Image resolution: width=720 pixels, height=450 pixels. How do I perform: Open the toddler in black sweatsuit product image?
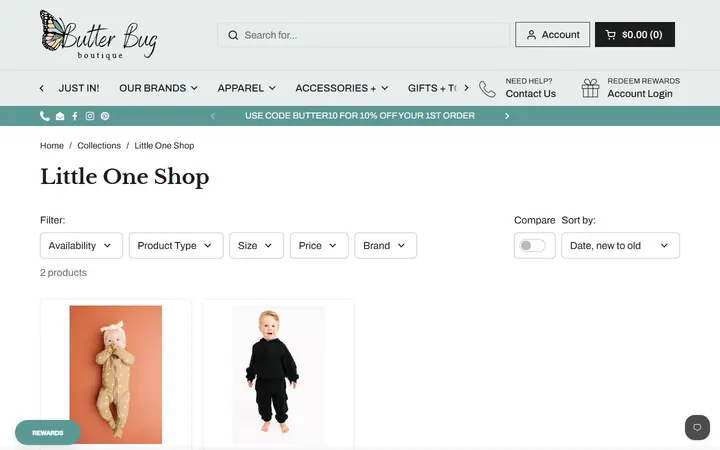[x=278, y=375]
